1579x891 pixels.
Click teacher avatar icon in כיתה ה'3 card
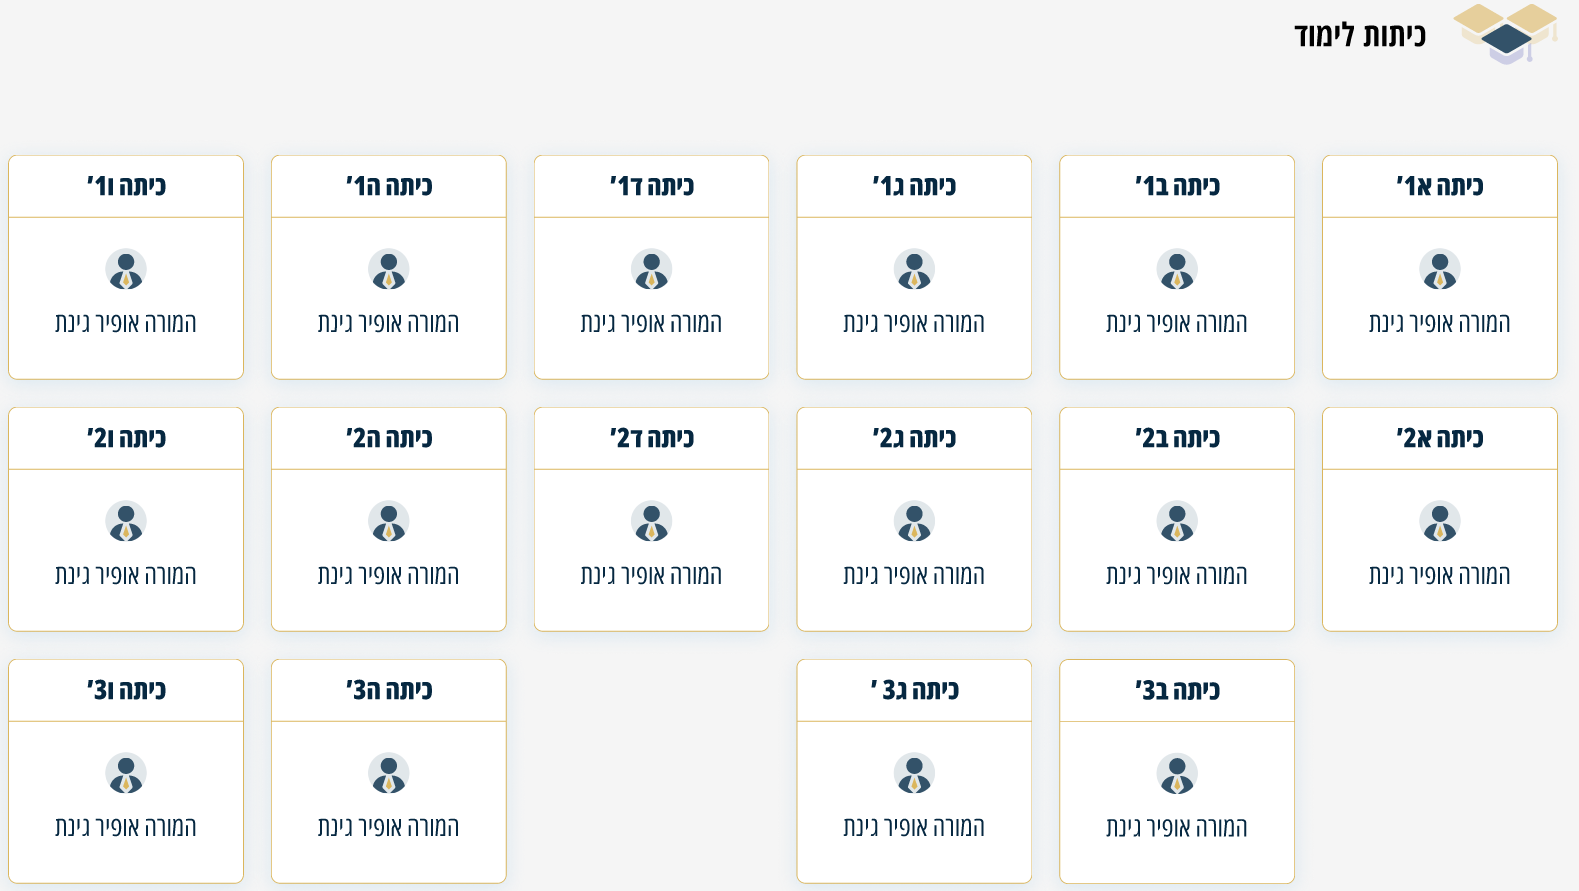pos(389,774)
